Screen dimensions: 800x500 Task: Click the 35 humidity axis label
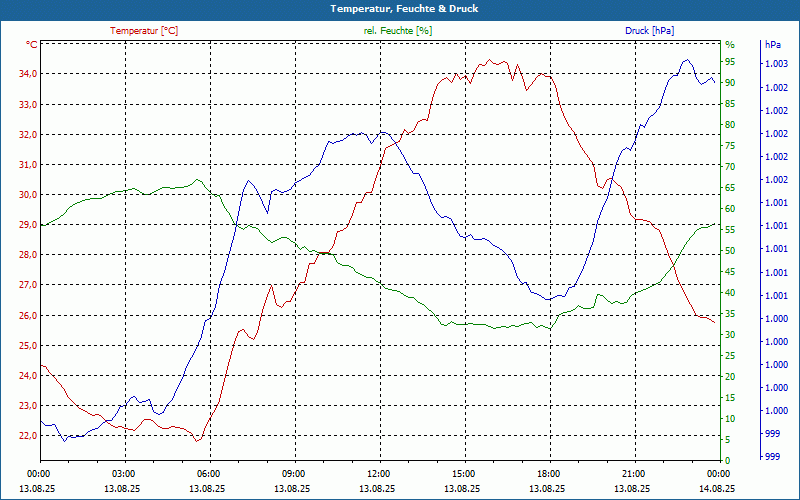pyautogui.click(x=730, y=314)
